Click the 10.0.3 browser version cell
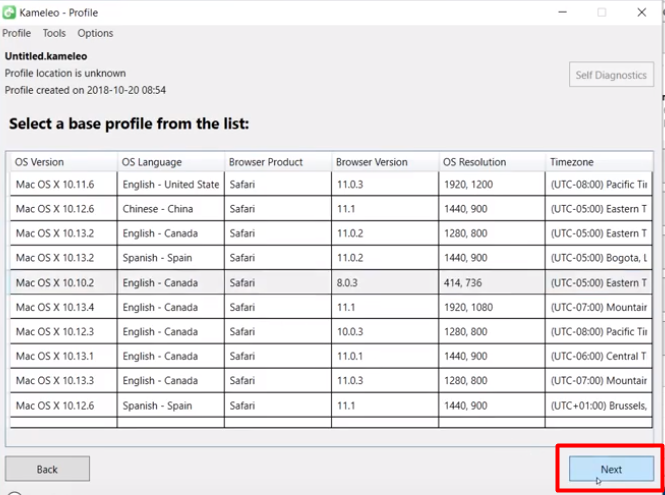This screenshot has height=495, width=665. pos(385,332)
